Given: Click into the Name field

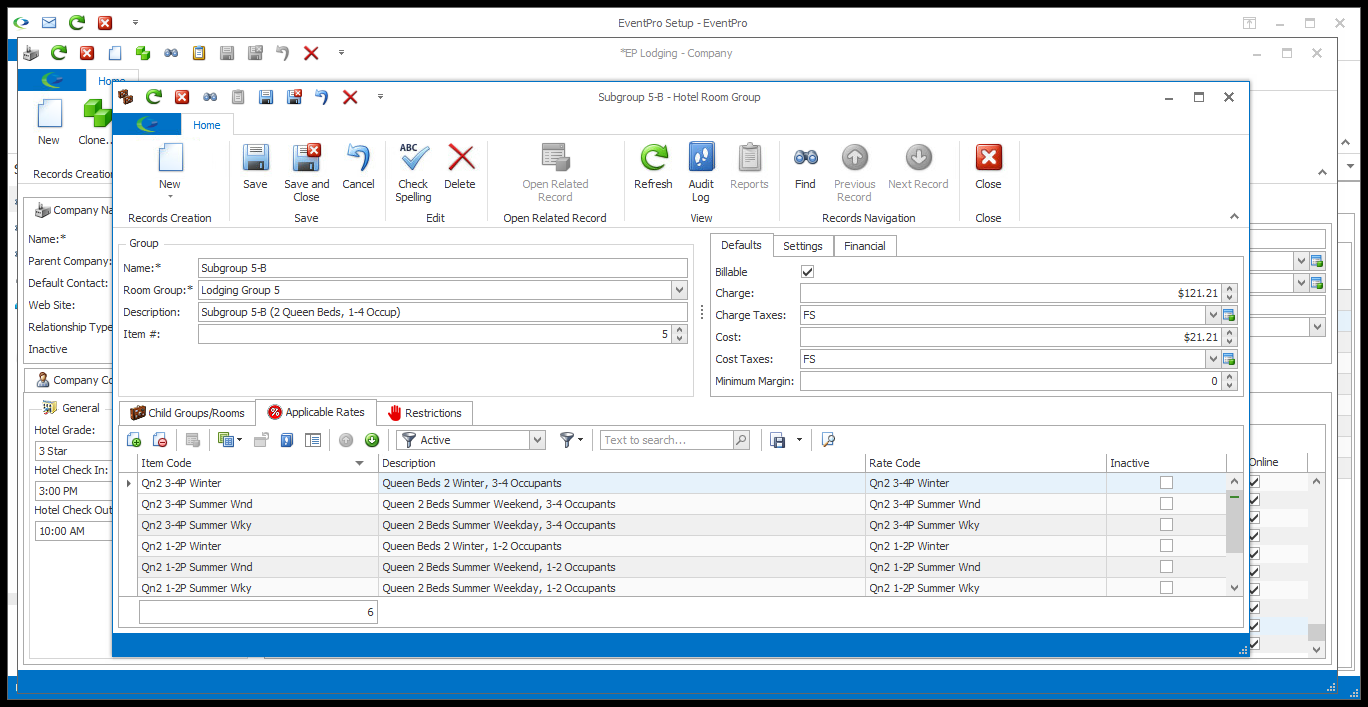Looking at the screenshot, I should point(443,268).
